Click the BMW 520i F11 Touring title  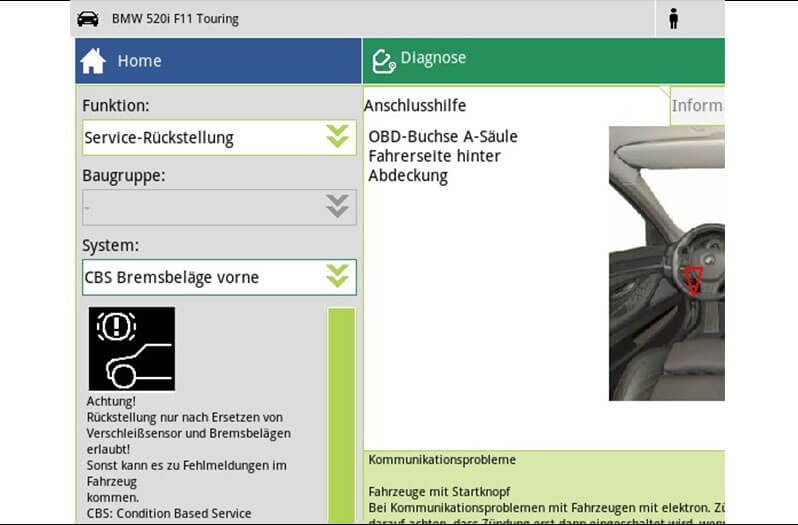(175, 19)
